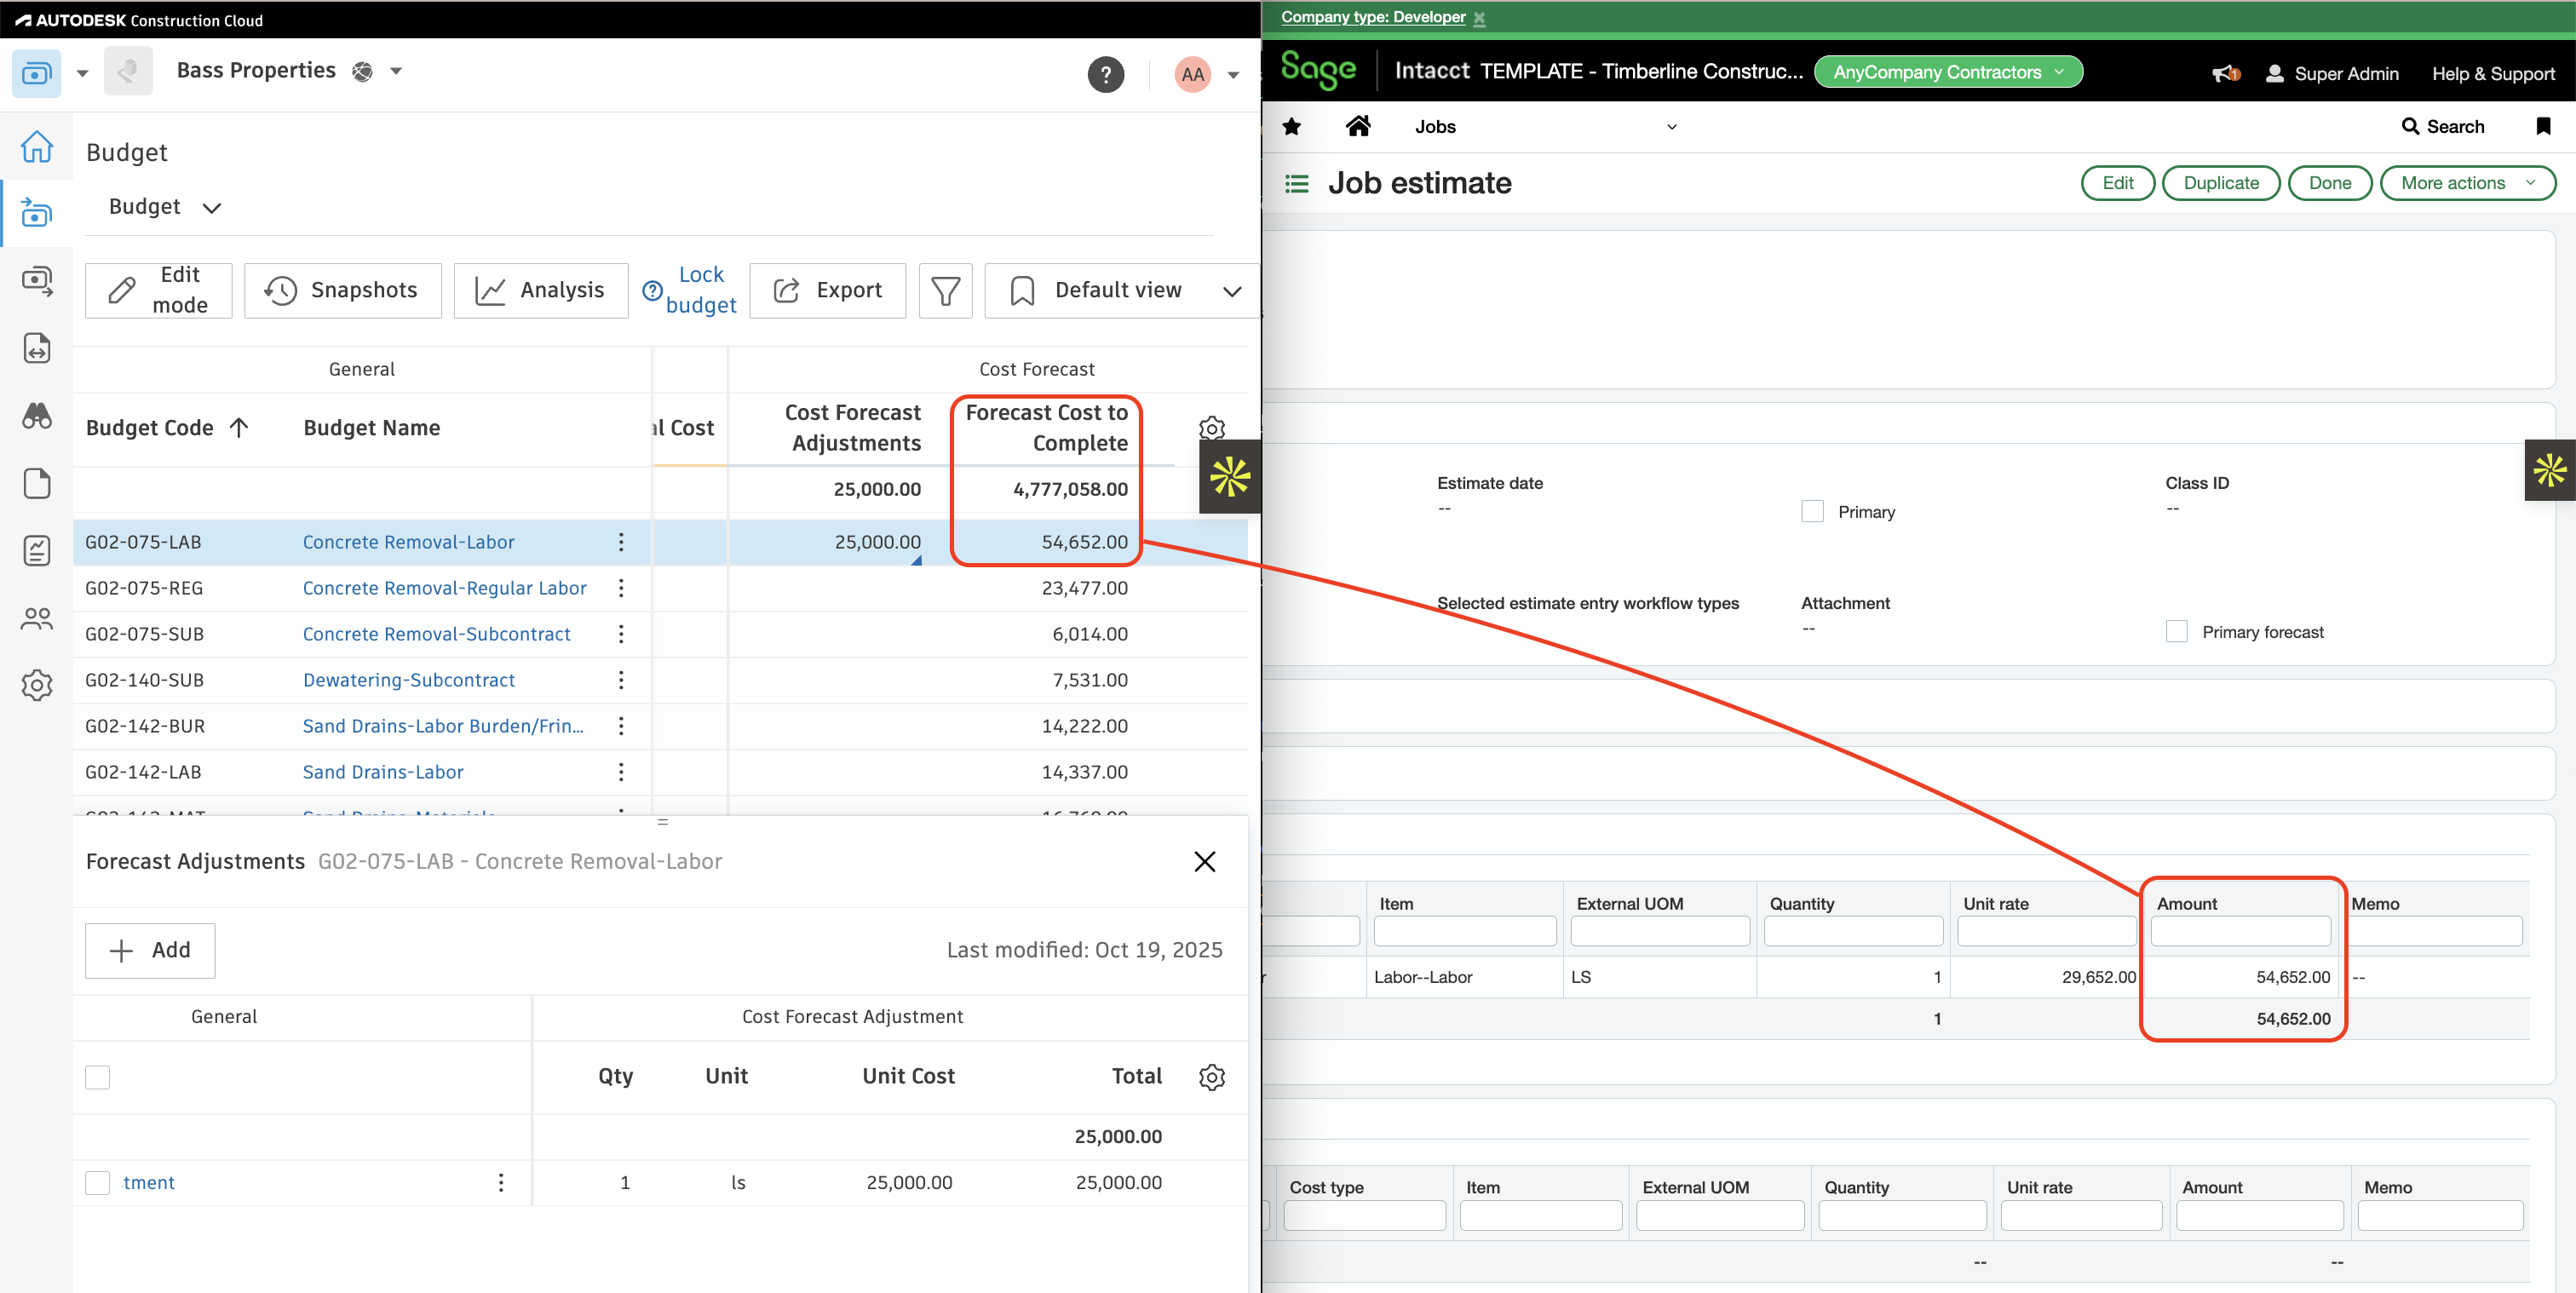Expand the Budget dropdown below the page title

[211, 207]
